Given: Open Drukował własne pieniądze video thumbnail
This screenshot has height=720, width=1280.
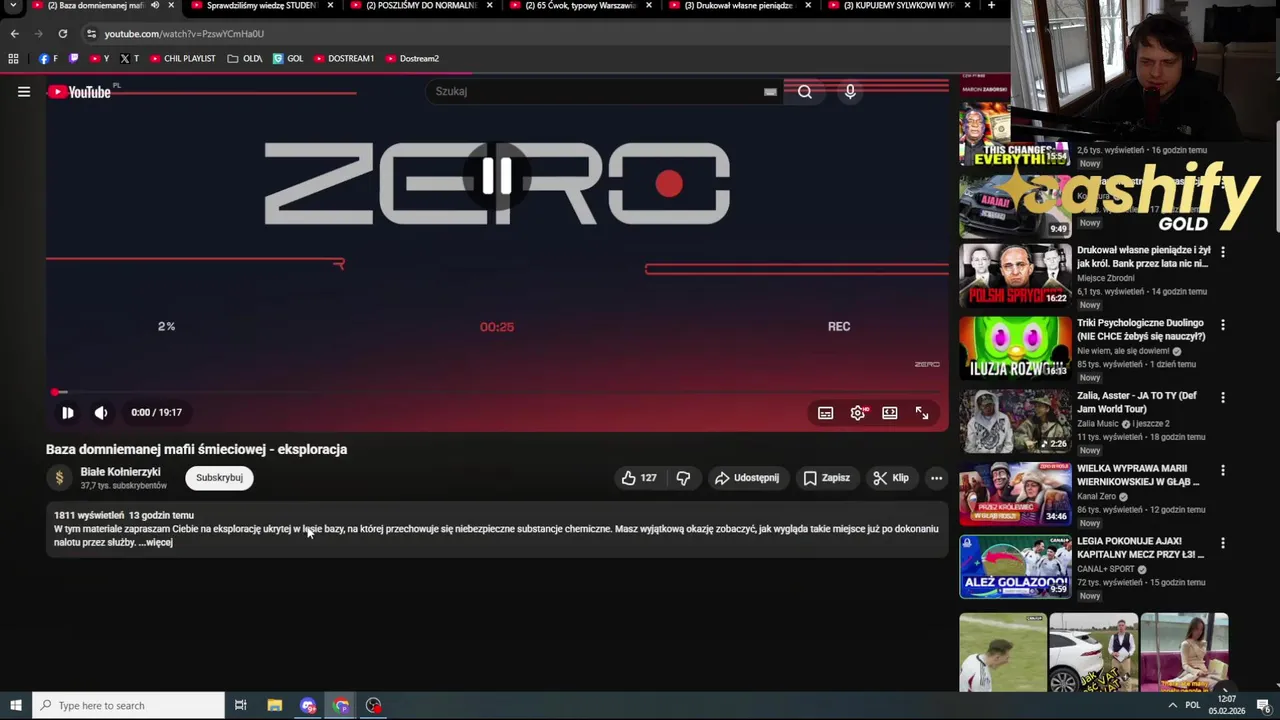Looking at the screenshot, I should pyautogui.click(x=1015, y=276).
